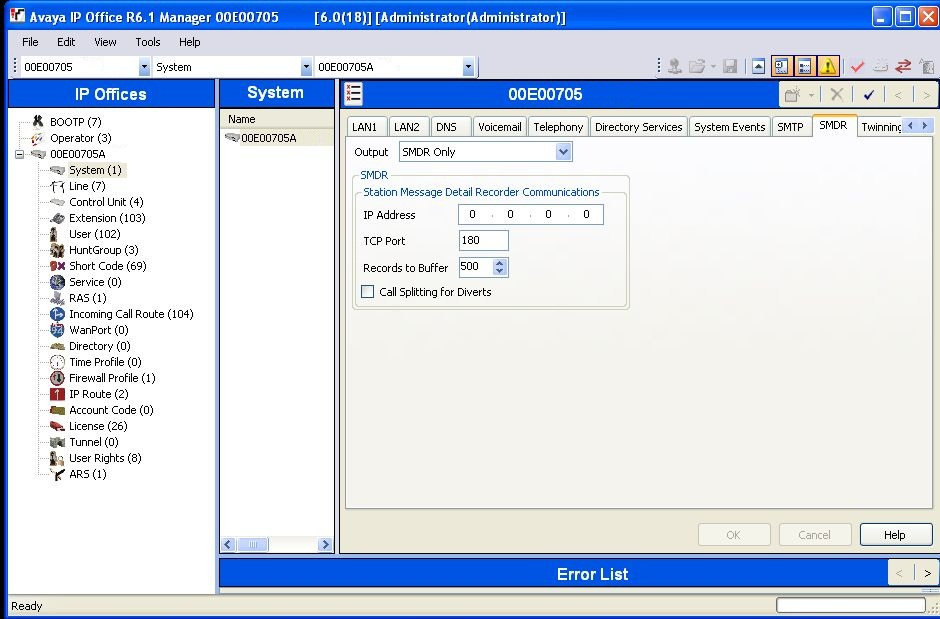Open the Tools menu
The image size is (940, 619).
pyautogui.click(x=147, y=42)
